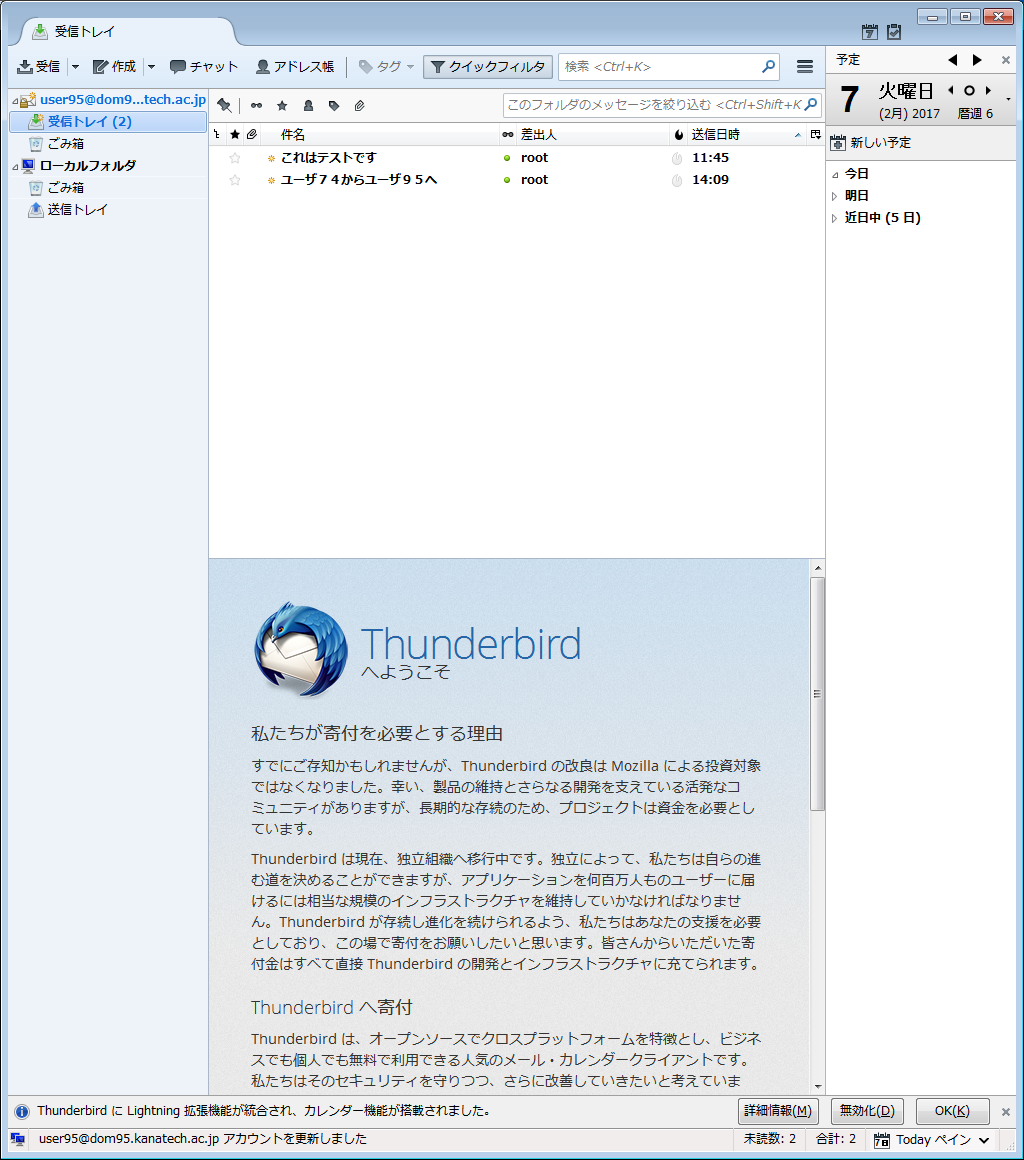Expand the 近日中 (5 日) section
1024x1160 pixels.
pyautogui.click(x=835, y=218)
